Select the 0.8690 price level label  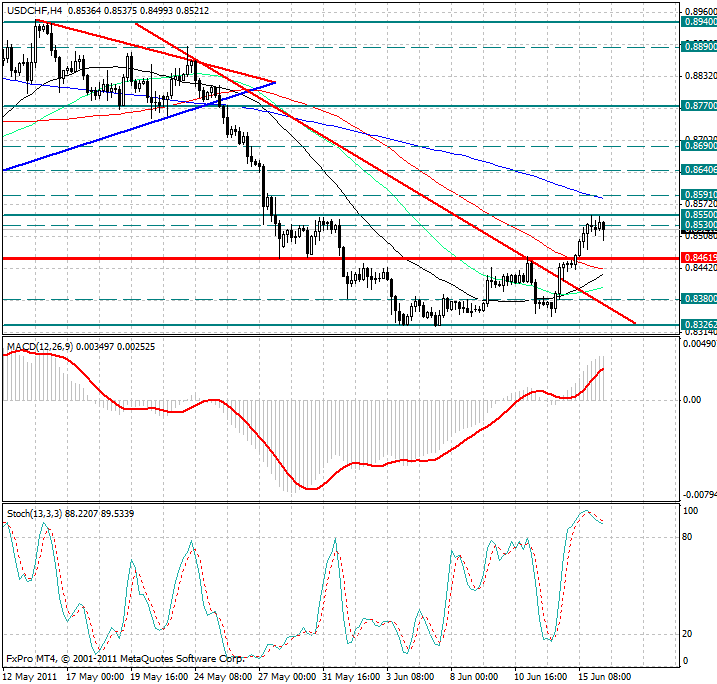[699, 146]
